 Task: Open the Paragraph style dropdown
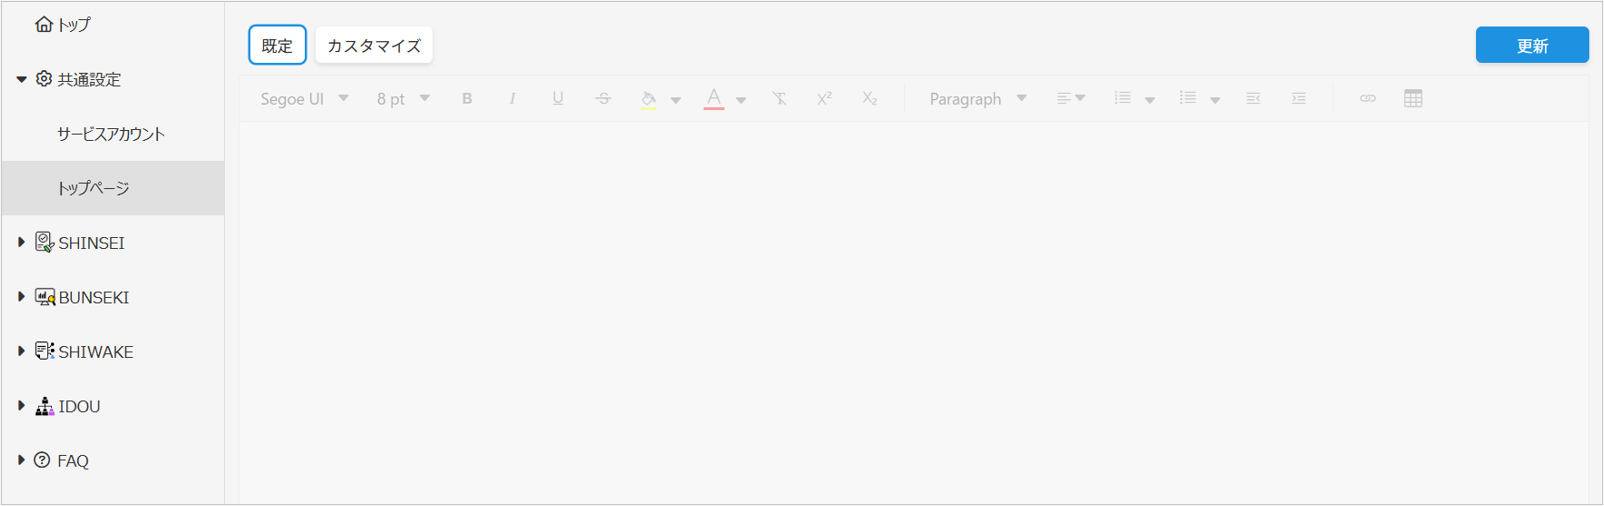977,98
